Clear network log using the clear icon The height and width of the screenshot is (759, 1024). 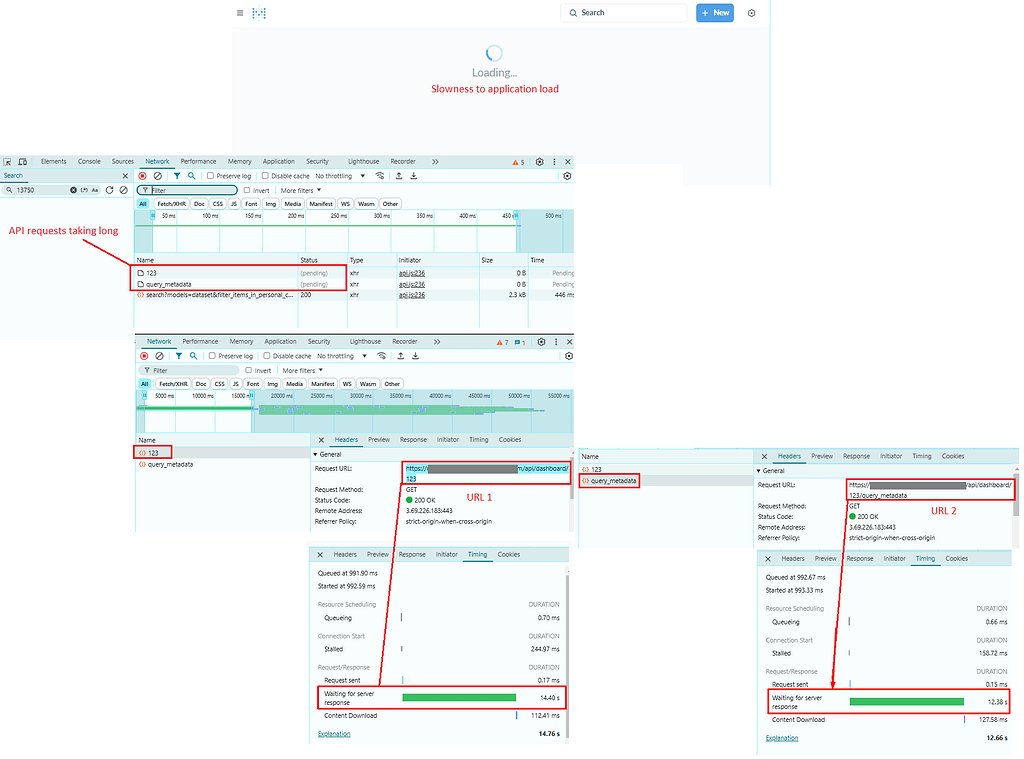click(157, 175)
